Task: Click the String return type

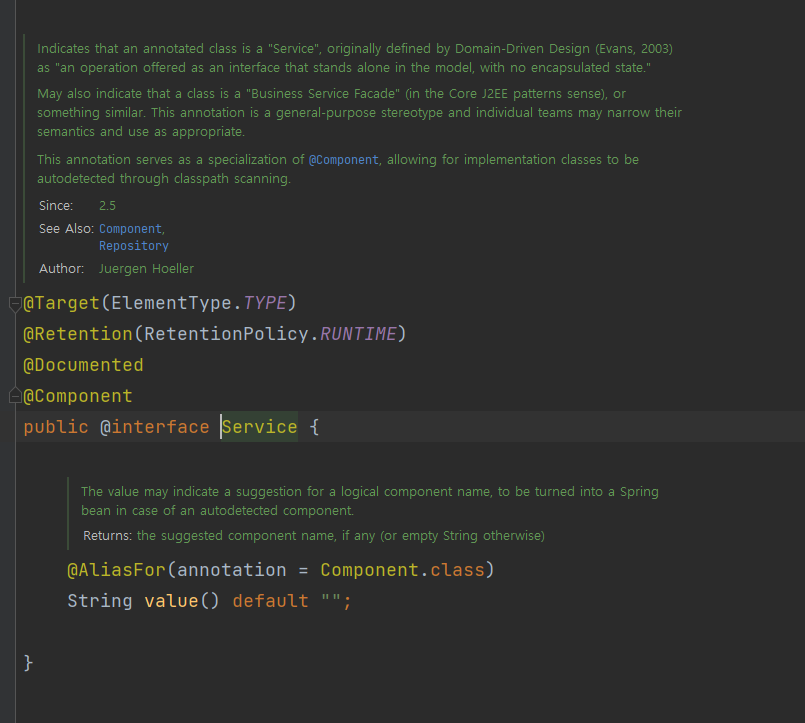Action: pos(100,601)
